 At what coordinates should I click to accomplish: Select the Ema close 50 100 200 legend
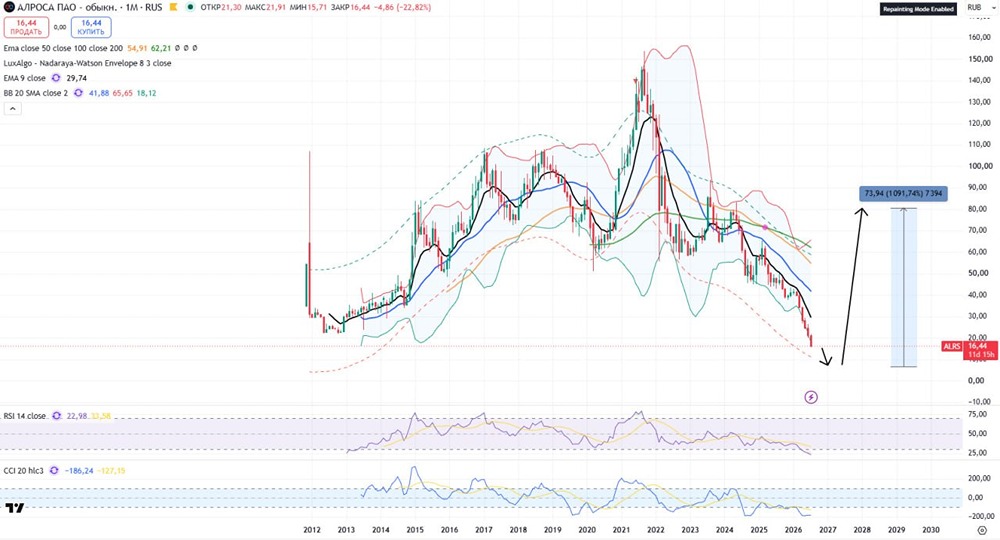tap(63, 48)
